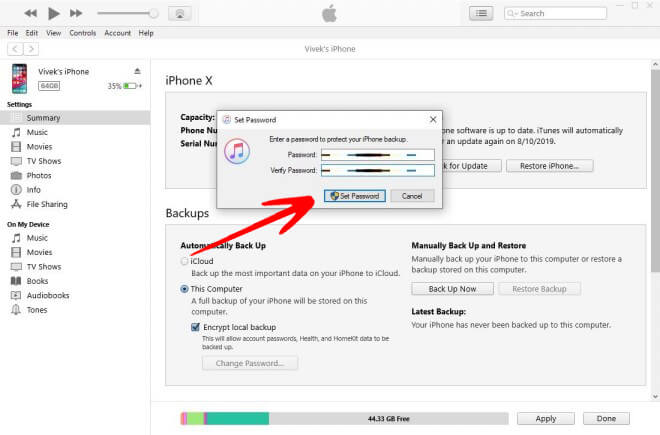The image size is (660, 435).
Task: Select TV Shows icon under On My Device
Action: 16,267
